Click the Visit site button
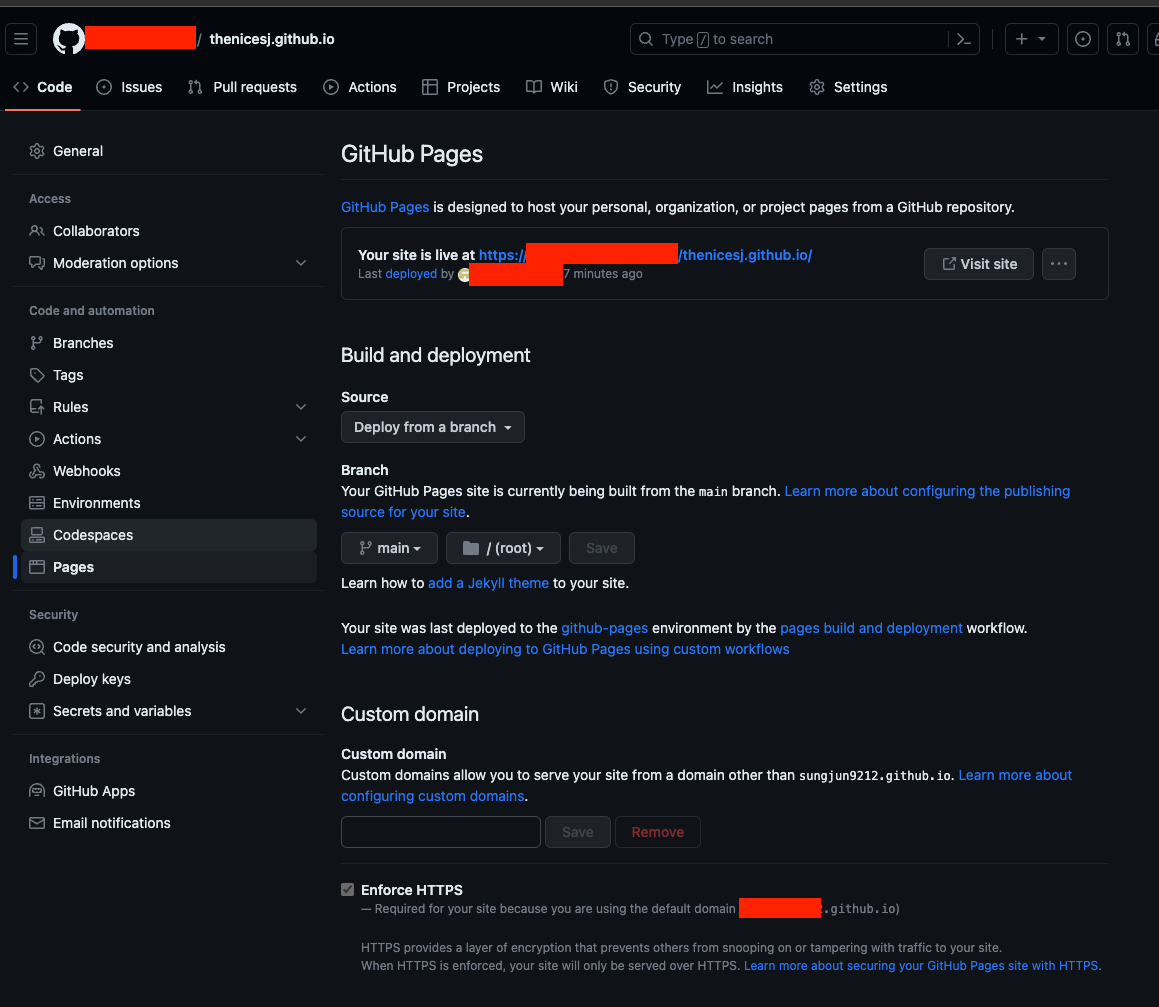 pyautogui.click(x=978, y=263)
